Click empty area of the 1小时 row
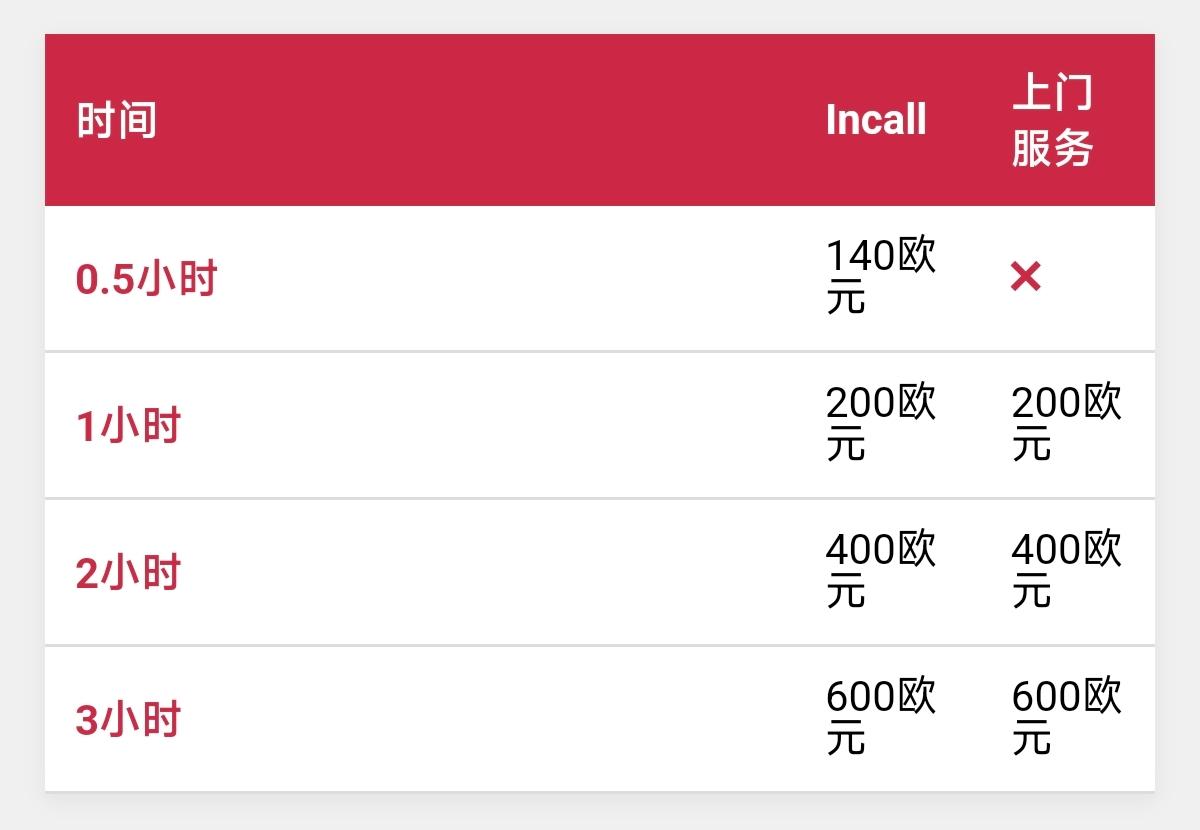This screenshot has height=830, width=1200. pos(500,425)
